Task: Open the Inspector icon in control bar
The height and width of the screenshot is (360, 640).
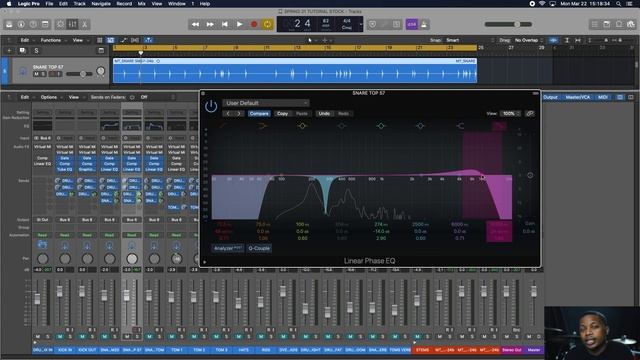Action: [21, 24]
